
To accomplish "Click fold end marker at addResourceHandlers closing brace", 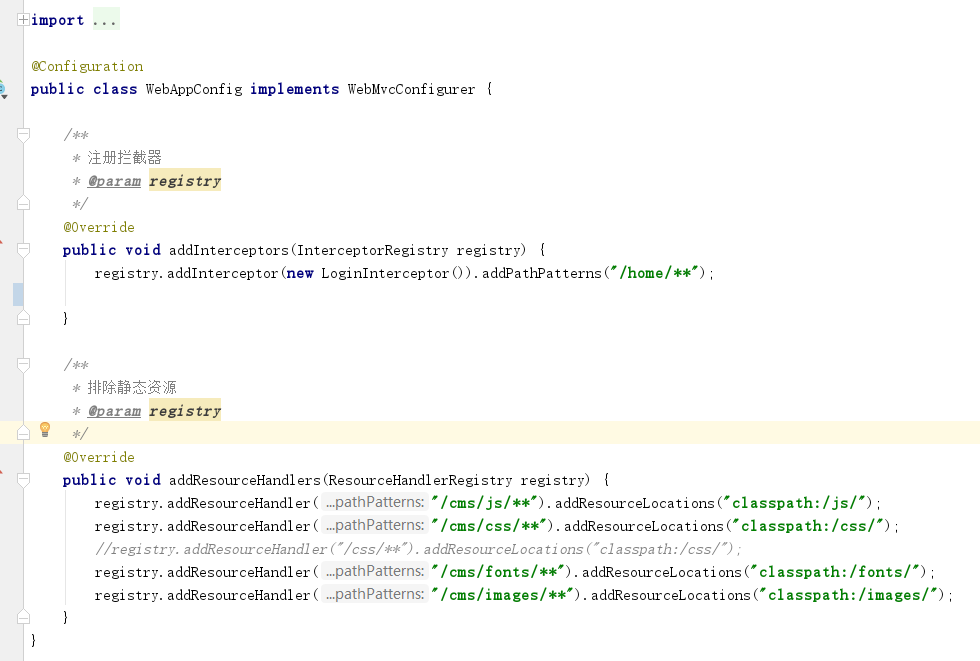I will tap(23, 618).
